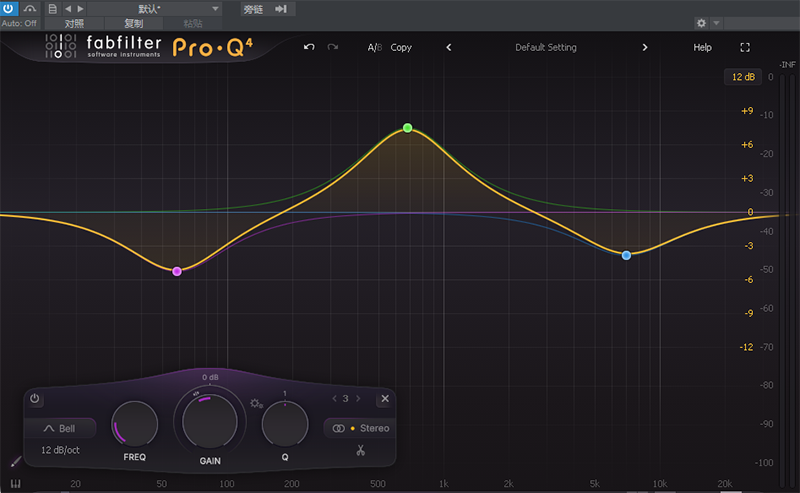Toggle the 旁链 sidechain button
800x493 pixels.
[x=253, y=9]
